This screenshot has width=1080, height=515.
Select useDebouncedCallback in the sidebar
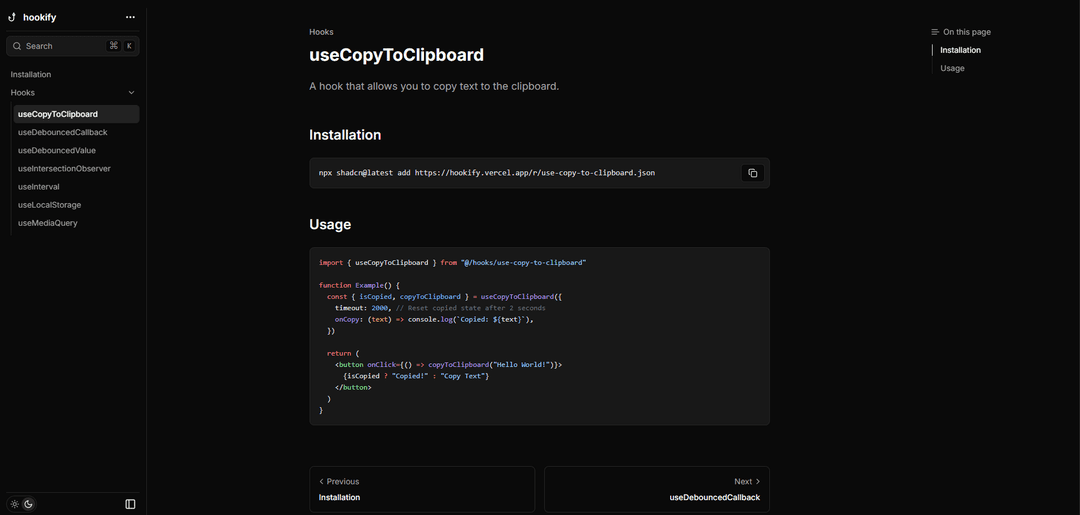pos(62,132)
